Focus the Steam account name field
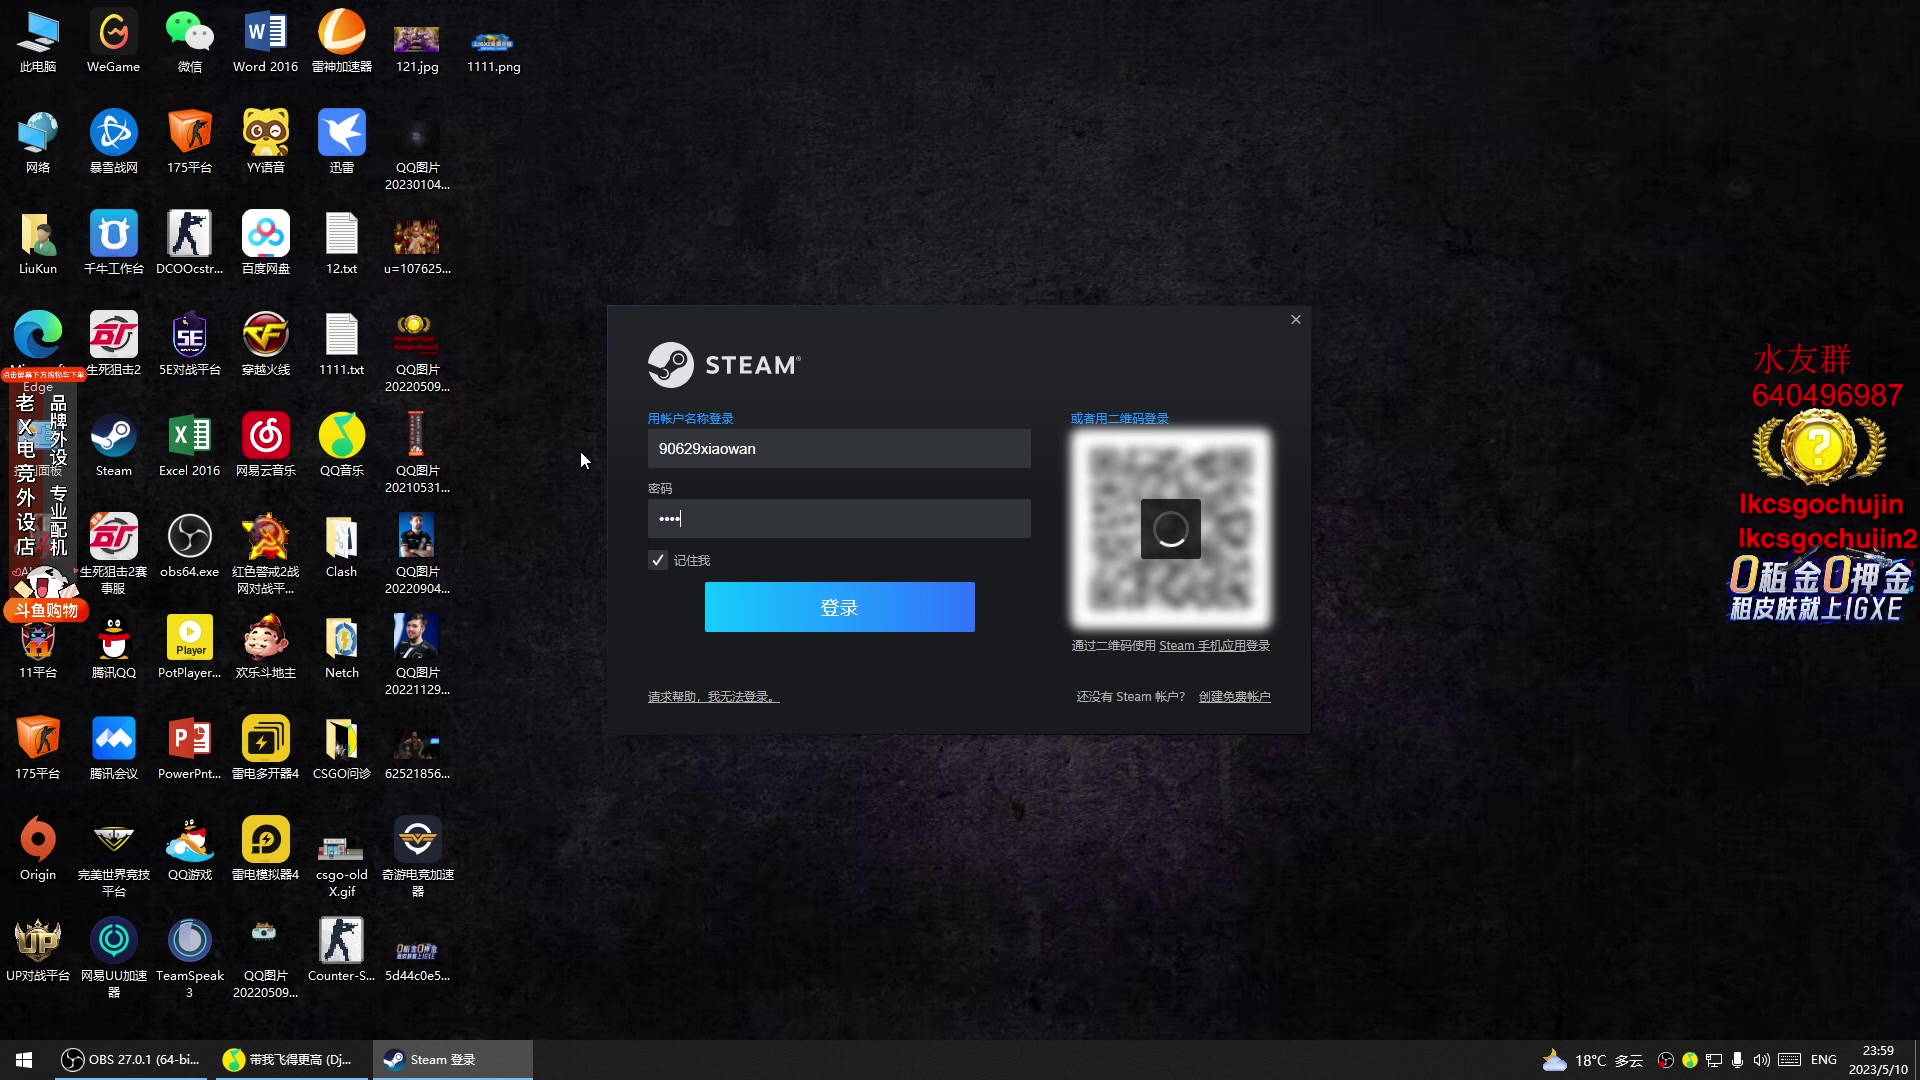 point(839,449)
